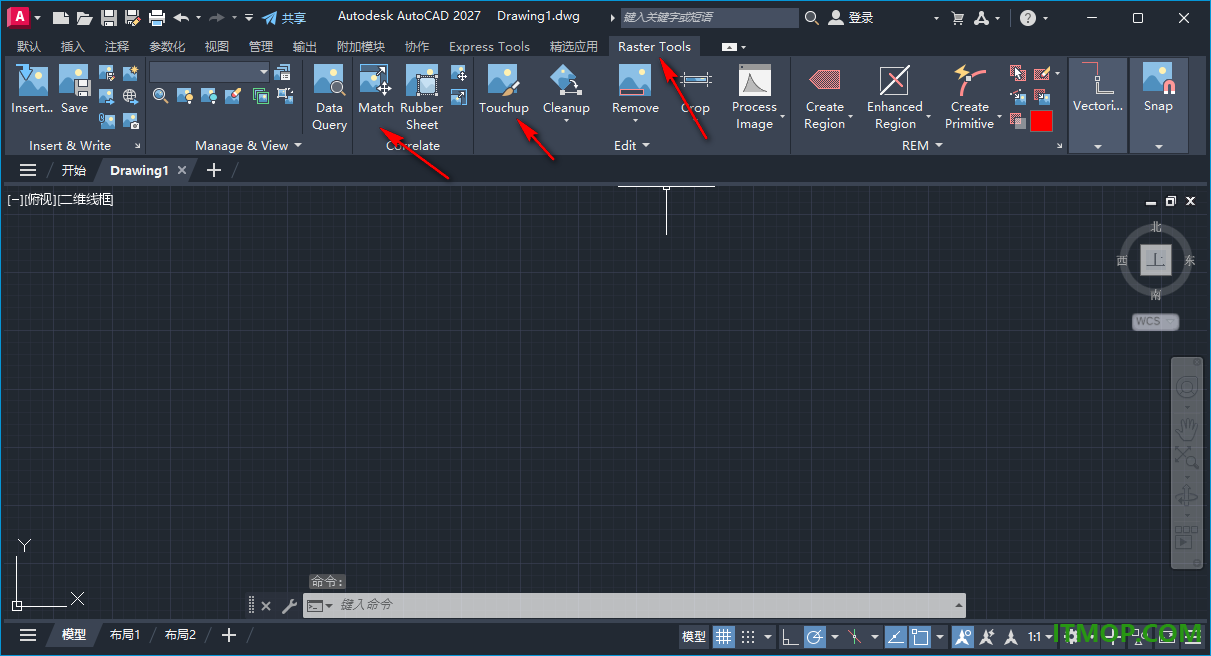Click the Help question mark icon
This screenshot has width=1211, height=656.
(x=1028, y=17)
